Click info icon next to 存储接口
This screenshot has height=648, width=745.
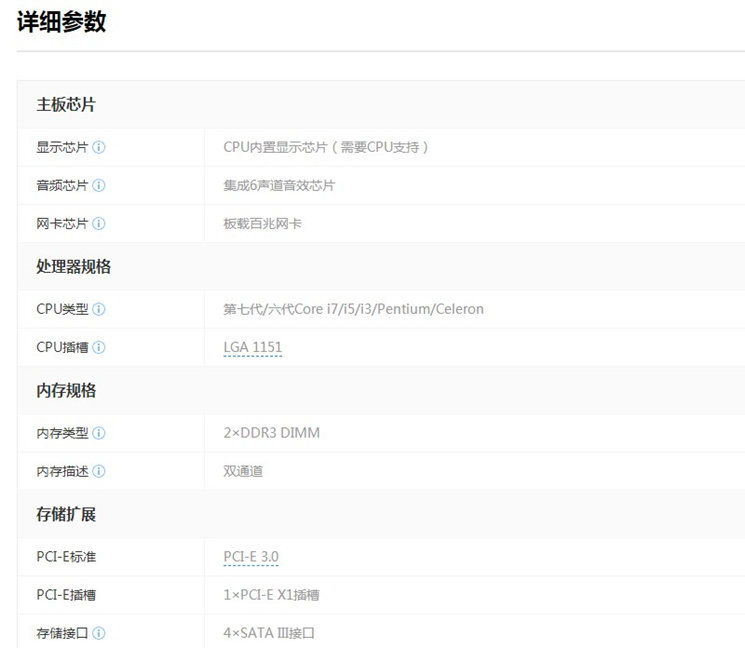click(x=98, y=633)
